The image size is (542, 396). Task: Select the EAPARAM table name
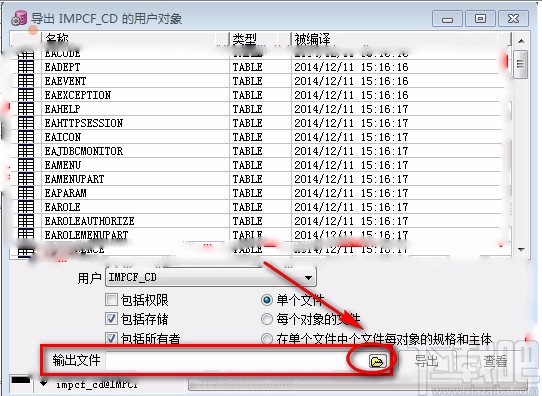pos(65,193)
